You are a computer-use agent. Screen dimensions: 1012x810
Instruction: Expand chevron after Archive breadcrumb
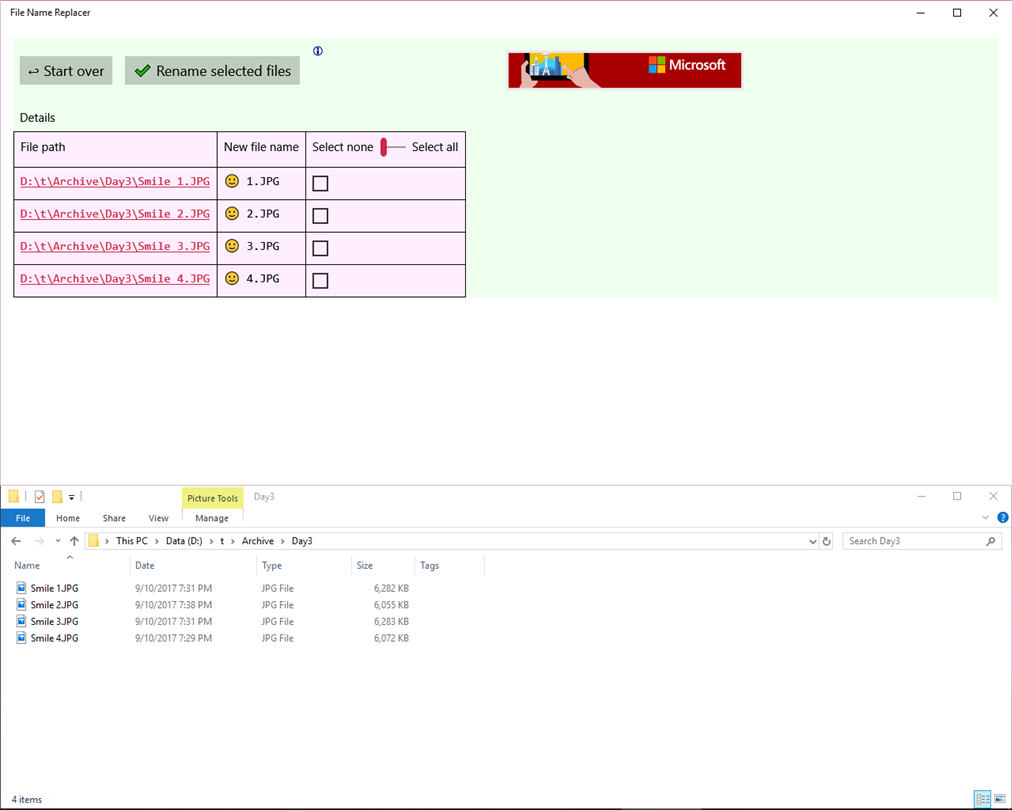pyautogui.click(x=282, y=541)
